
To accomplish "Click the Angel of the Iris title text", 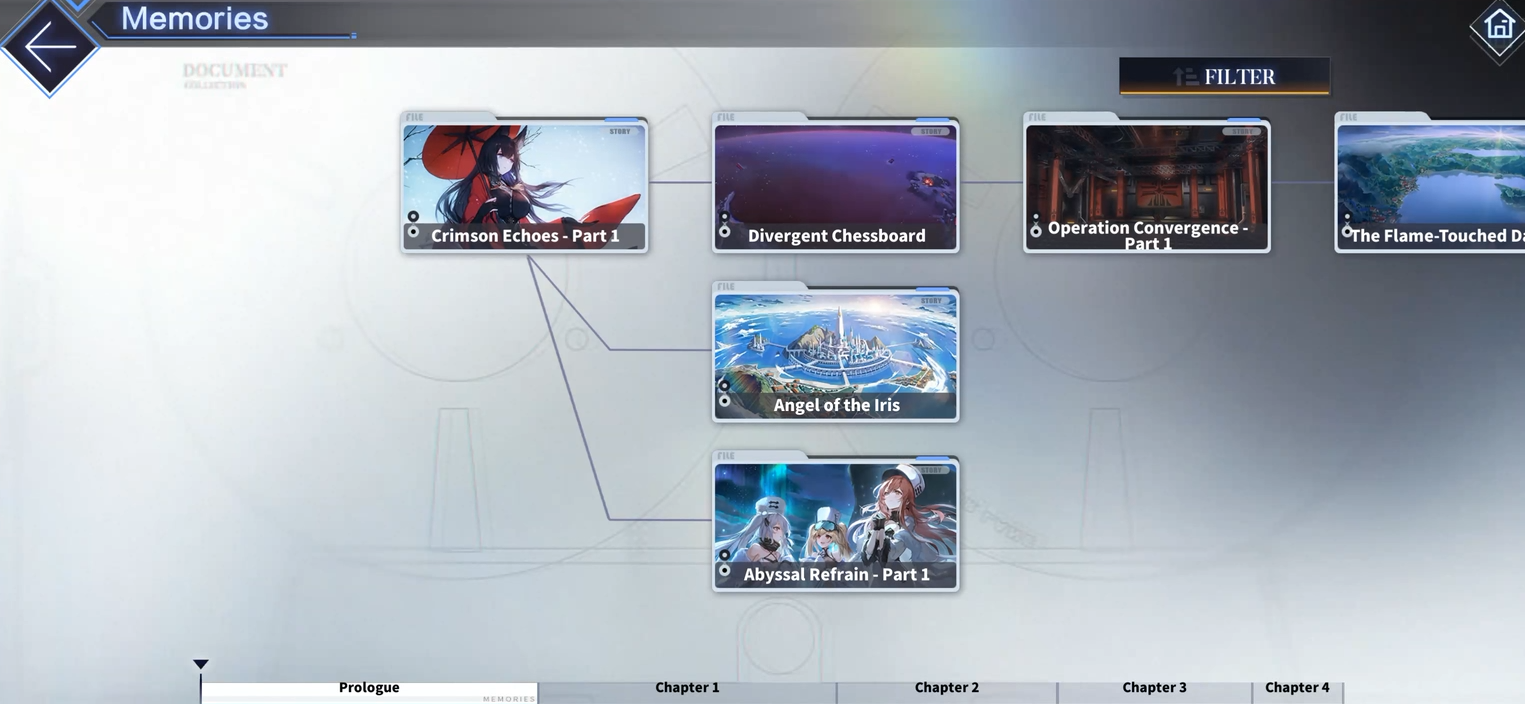I will pos(837,405).
